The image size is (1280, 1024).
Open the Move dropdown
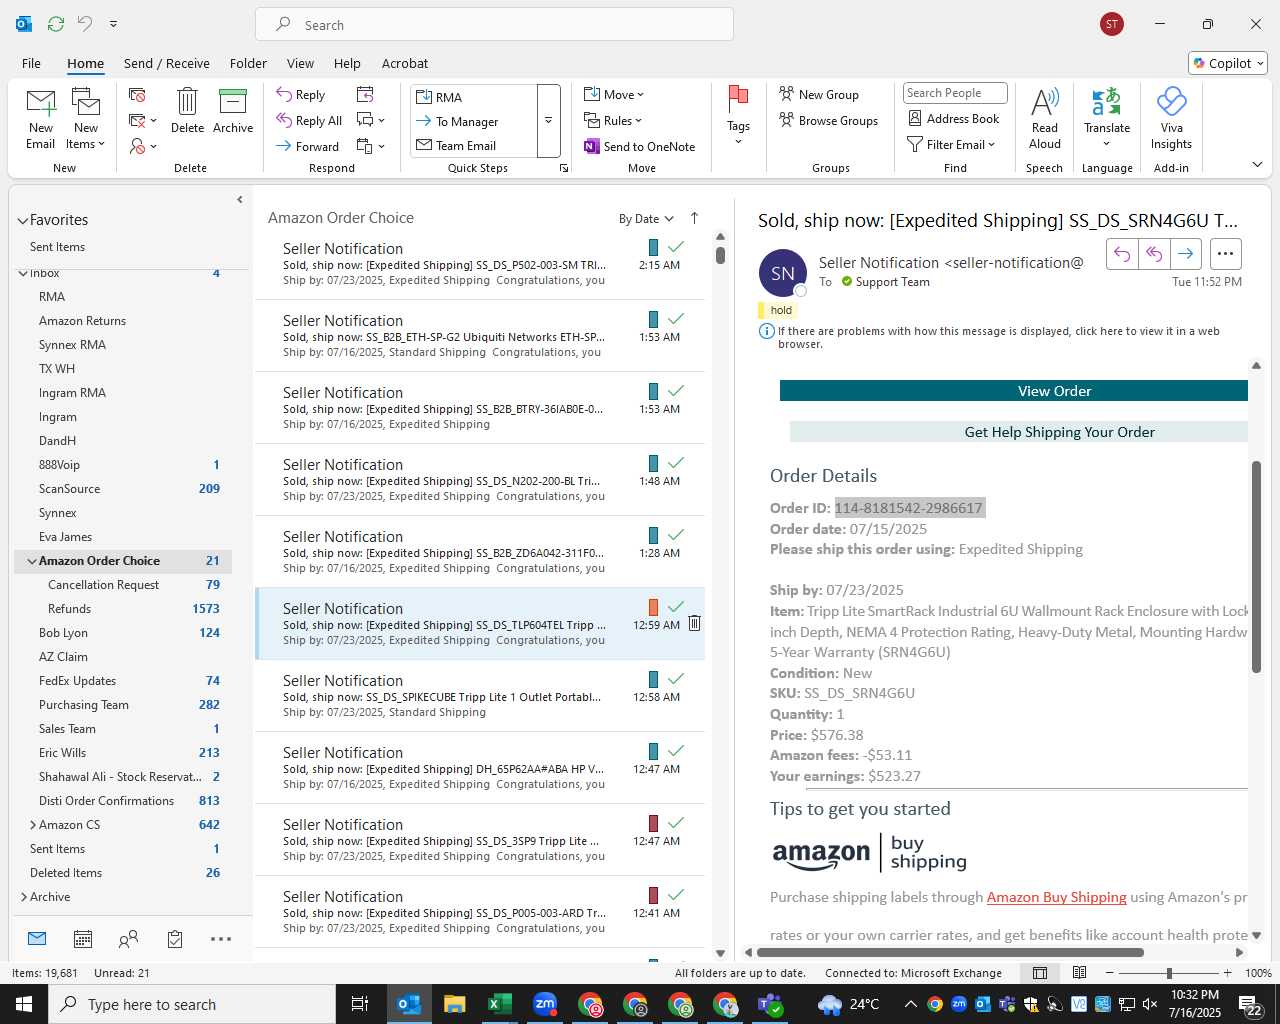point(614,95)
